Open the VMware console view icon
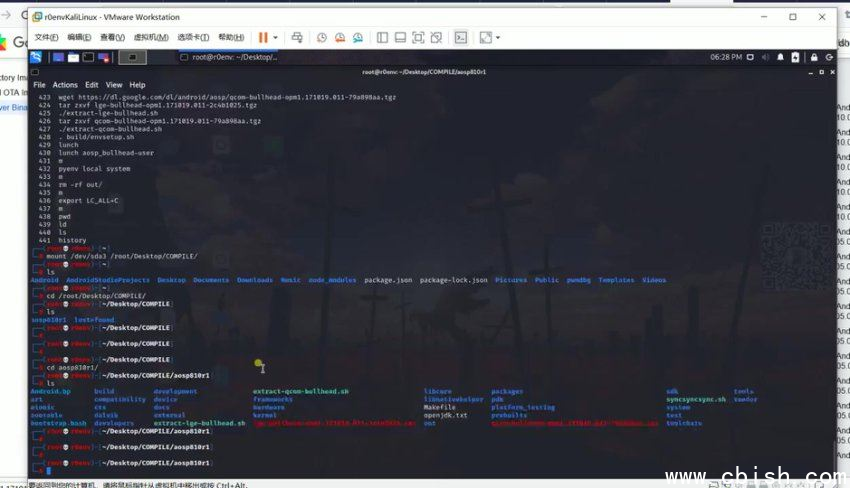 (461, 37)
